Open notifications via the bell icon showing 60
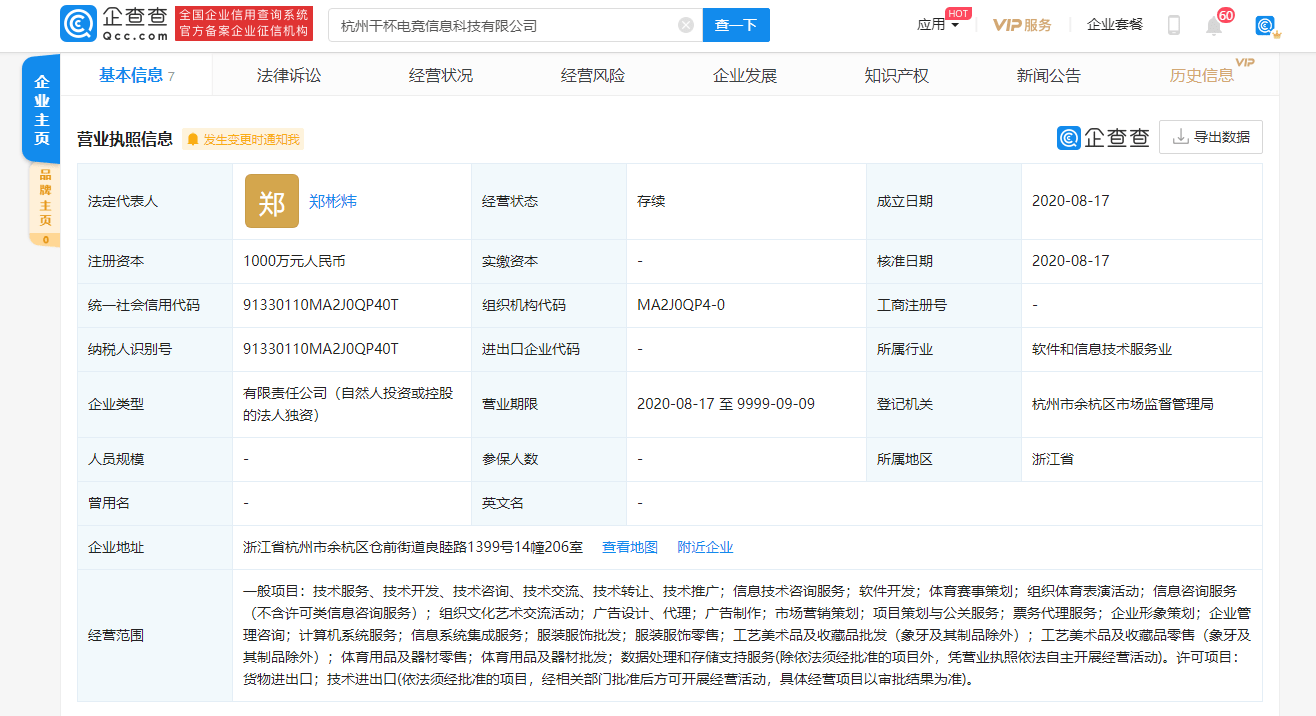 (1213, 26)
